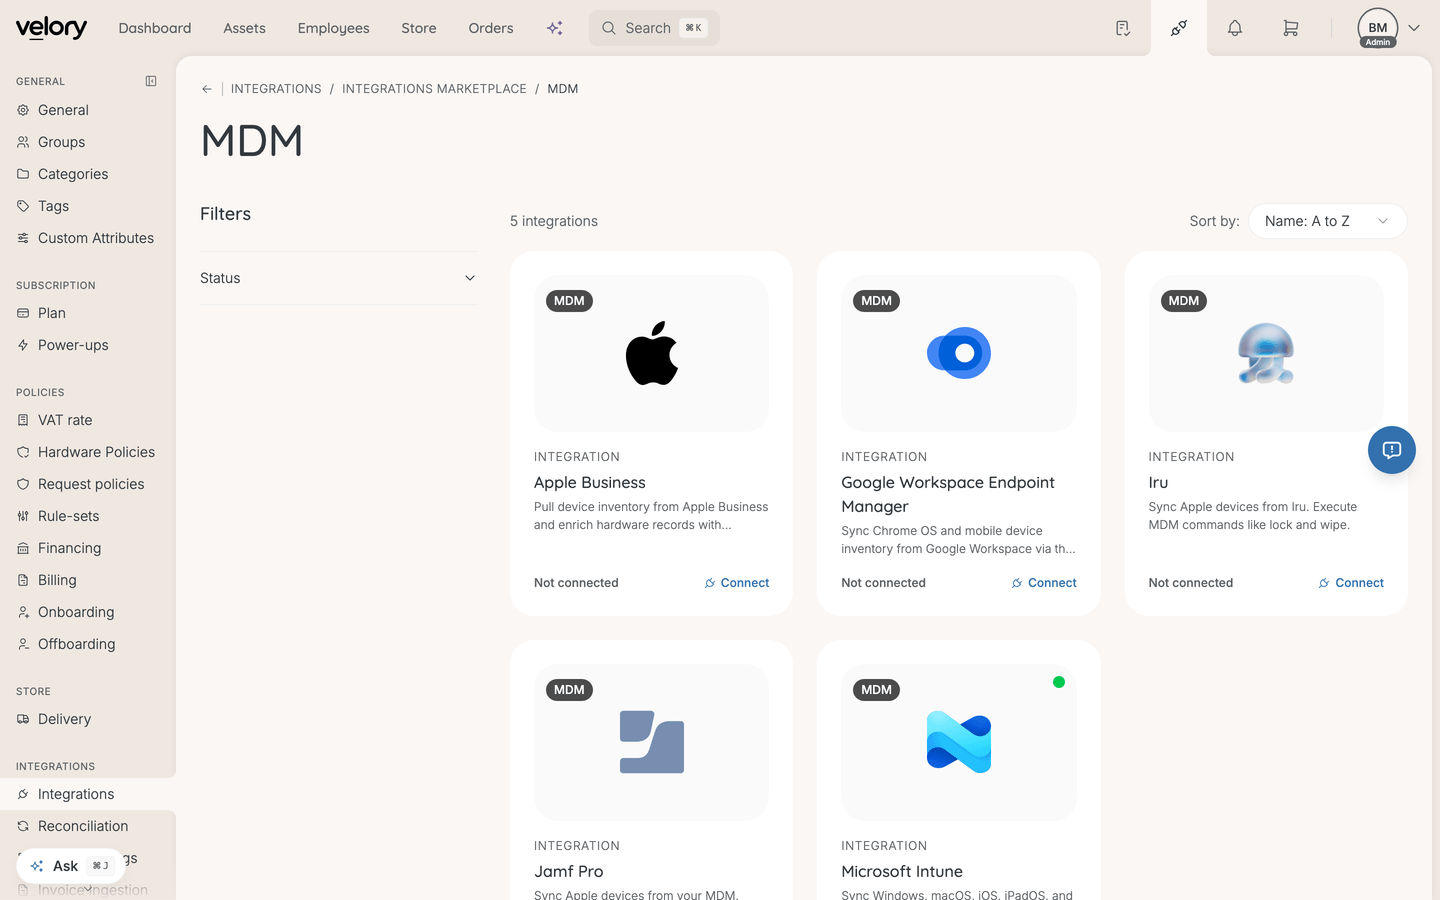The height and width of the screenshot is (900, 1440).
Task: Go back using the breadcrumb arrow
Action: (x=207, y=89)
